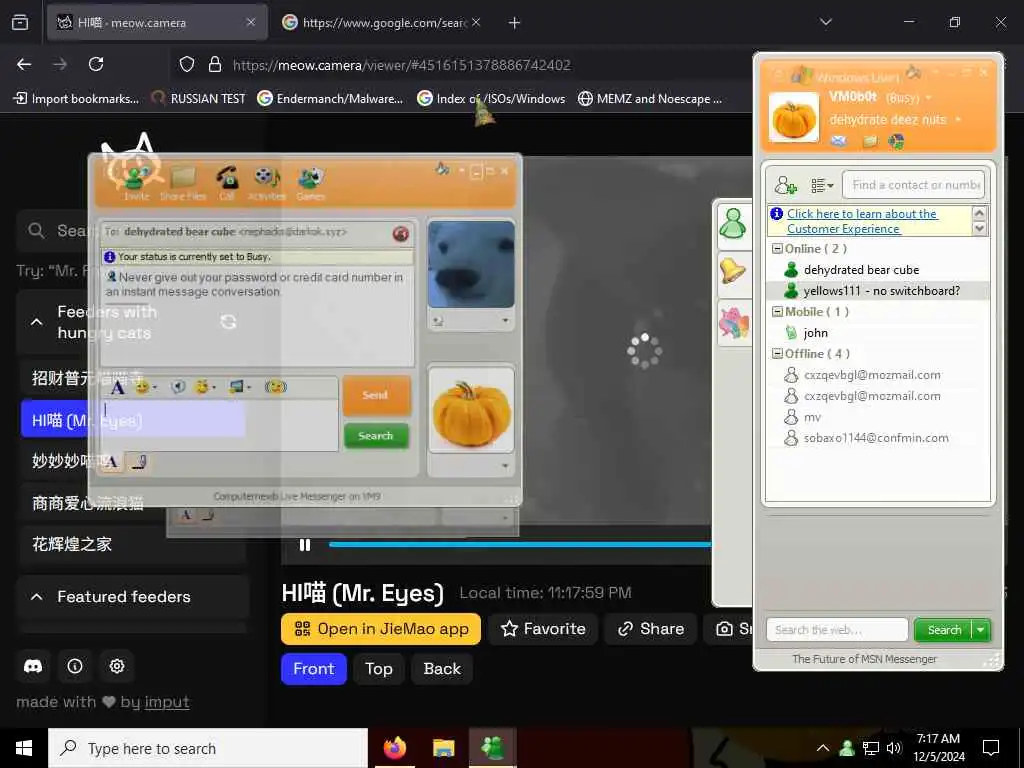
Task: Collapse the Online contacts group
Action: tap(777, 249)
